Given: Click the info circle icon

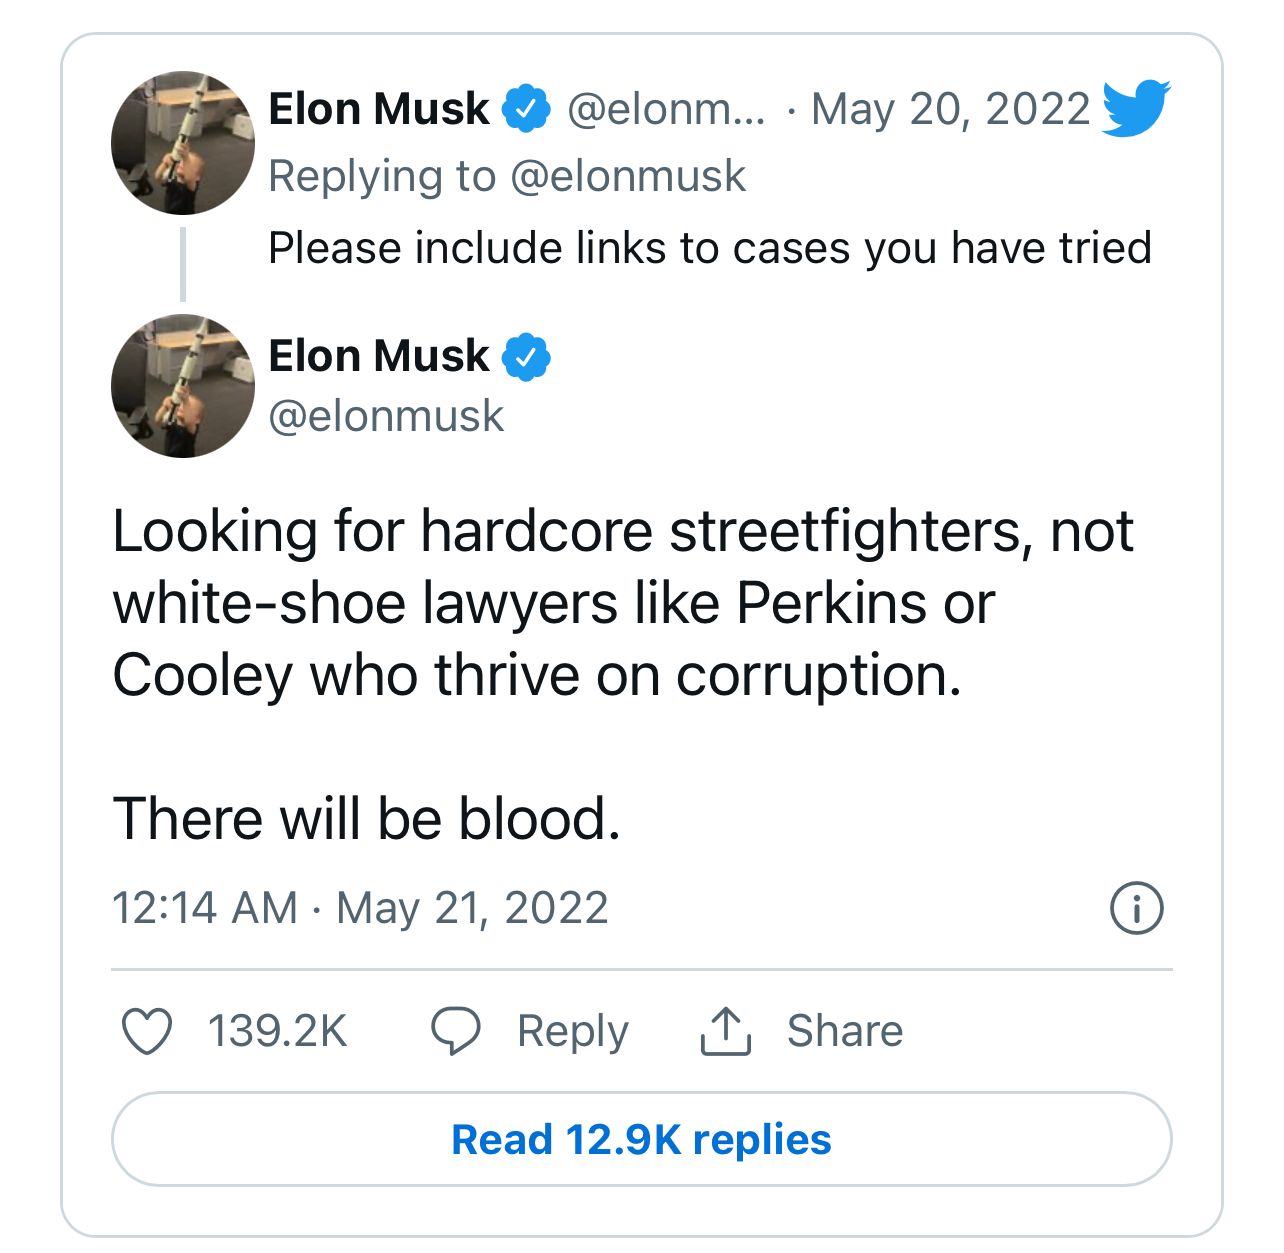Looking at the screenshot, I should pos(1136,908).
